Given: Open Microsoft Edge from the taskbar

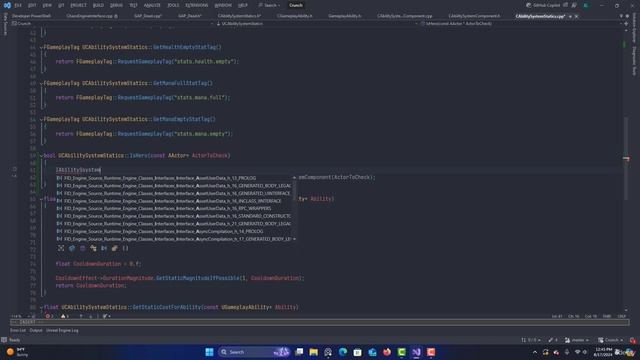Looking at the screenshot, I should [343, 352].
